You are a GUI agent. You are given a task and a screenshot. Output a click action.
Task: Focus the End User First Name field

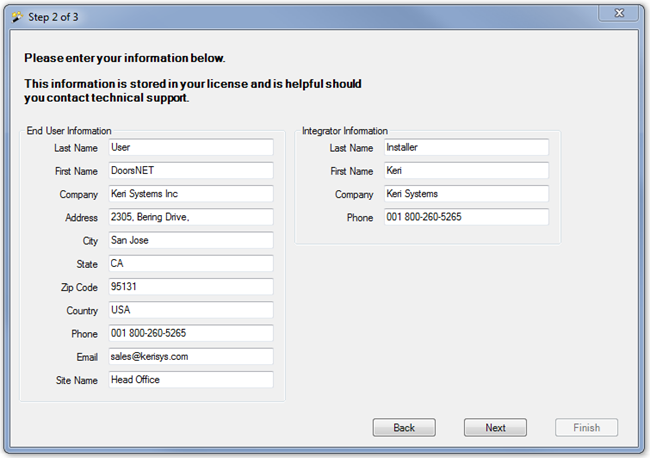[190, 171]
